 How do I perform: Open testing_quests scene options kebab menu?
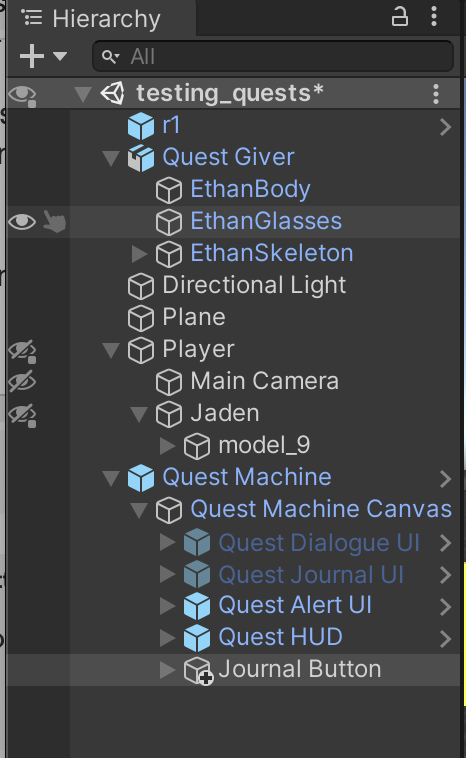(x=436, y=94)
